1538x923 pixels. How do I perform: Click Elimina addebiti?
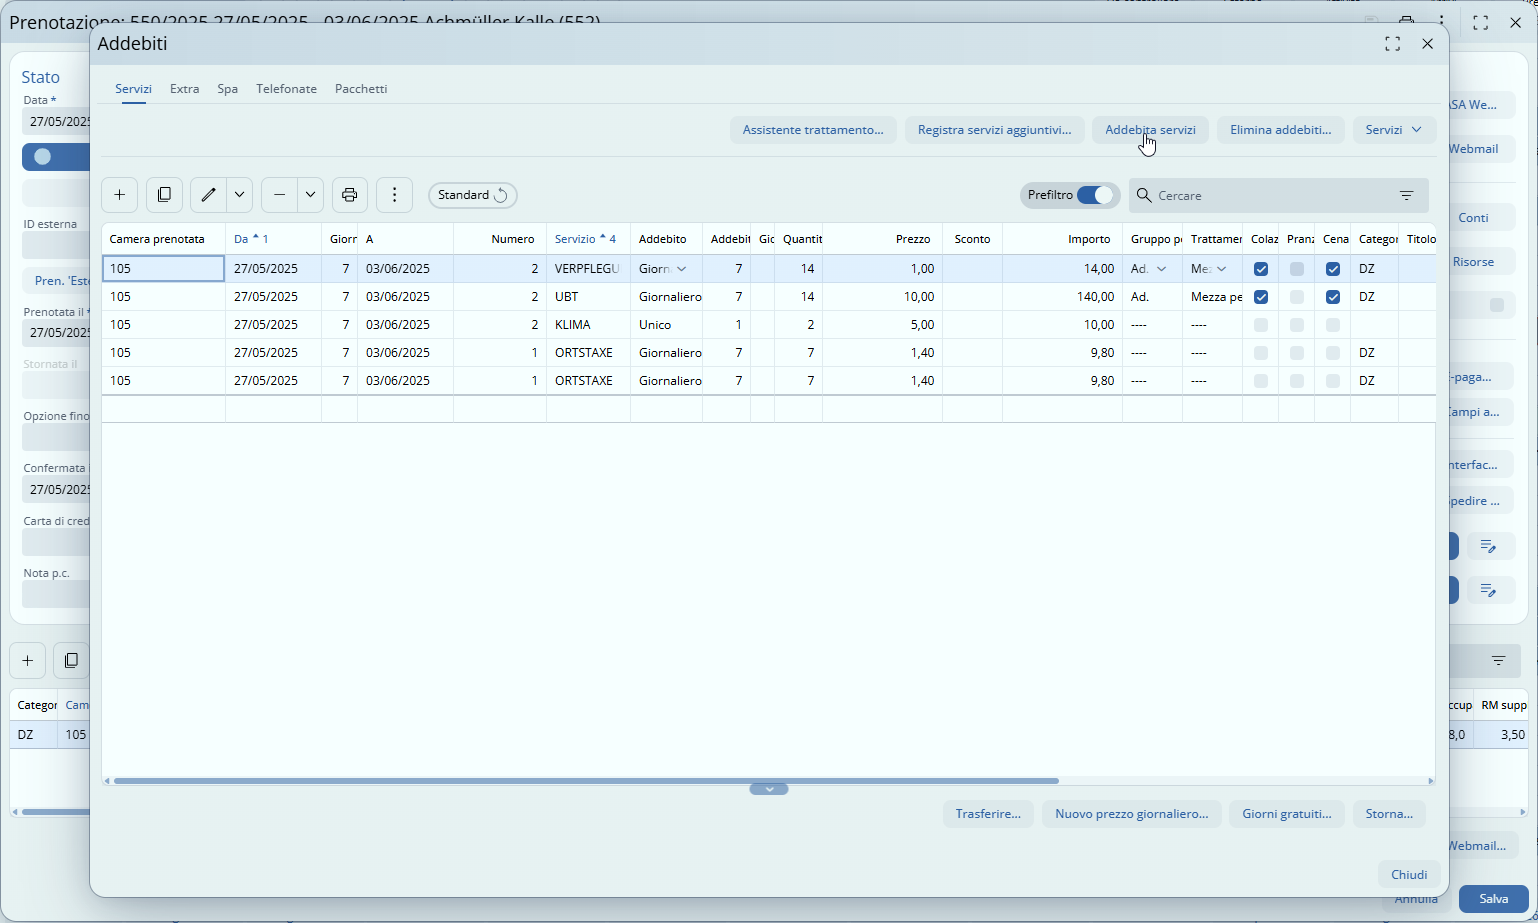(x=1281, y=130)
